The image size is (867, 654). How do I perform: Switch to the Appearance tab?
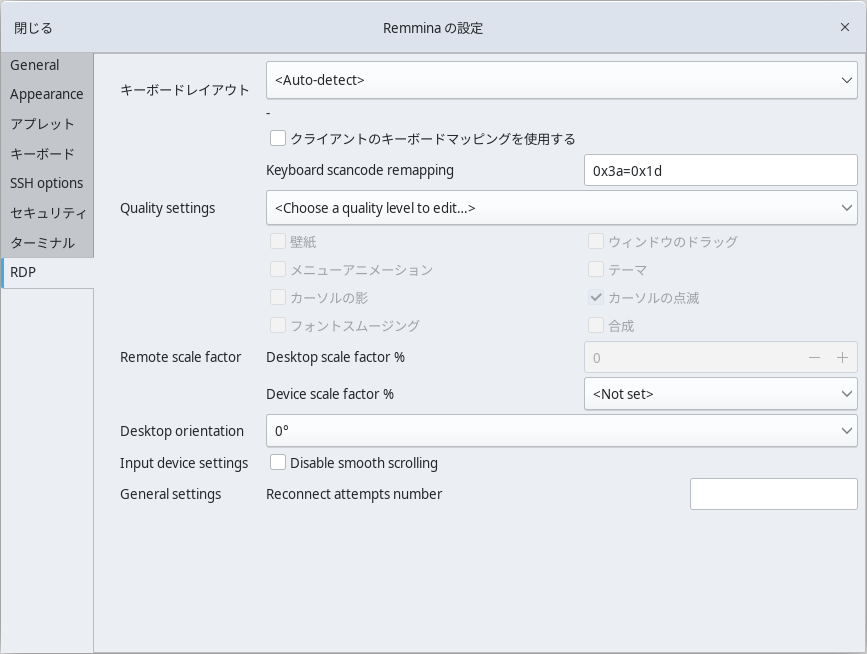[46, 94]
